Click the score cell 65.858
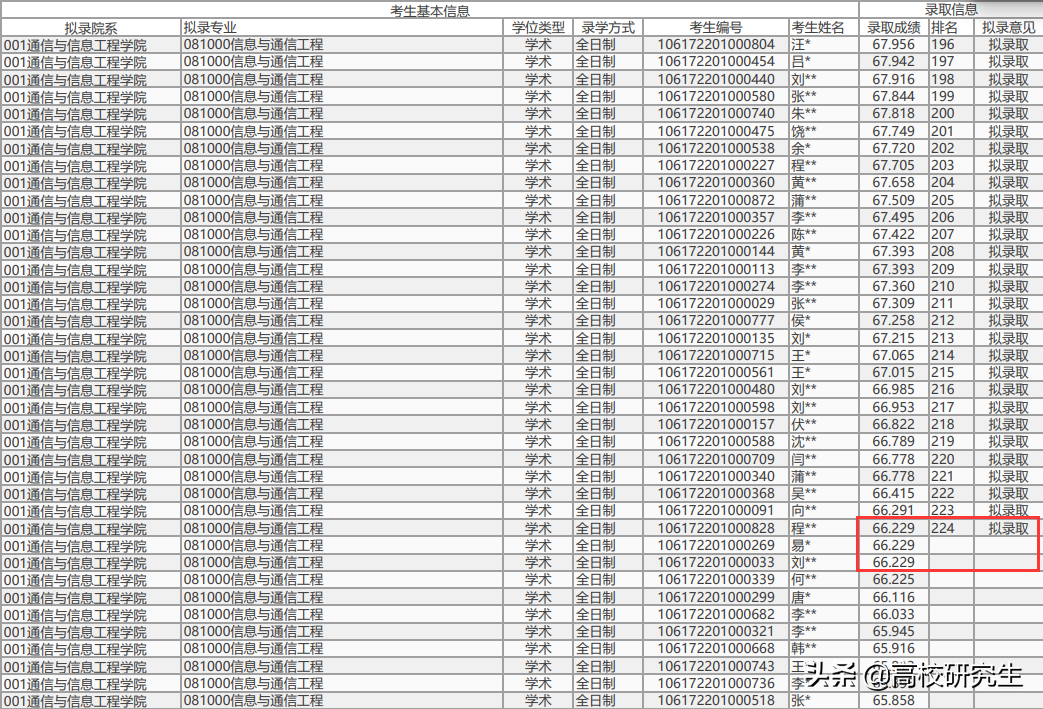 (x=893, y=700)
